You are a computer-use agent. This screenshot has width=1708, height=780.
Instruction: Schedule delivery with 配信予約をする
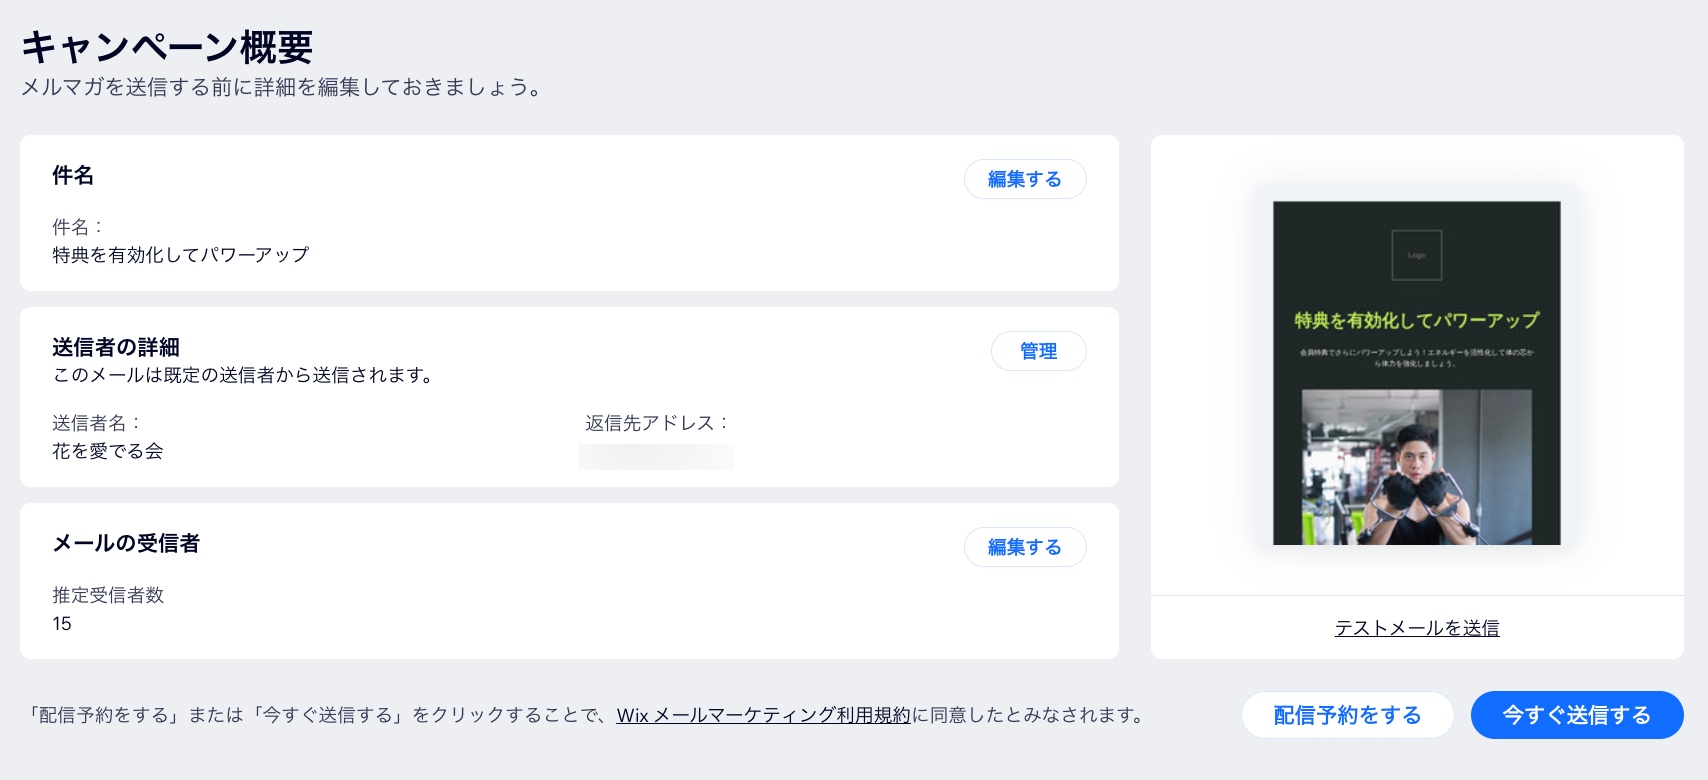click(1347, 714)
